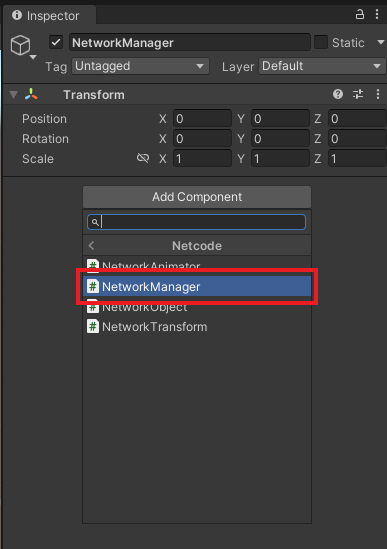Screen dimensions: 387x549
Task: Open the Inspector tab options menu
Action: (377, 14)
